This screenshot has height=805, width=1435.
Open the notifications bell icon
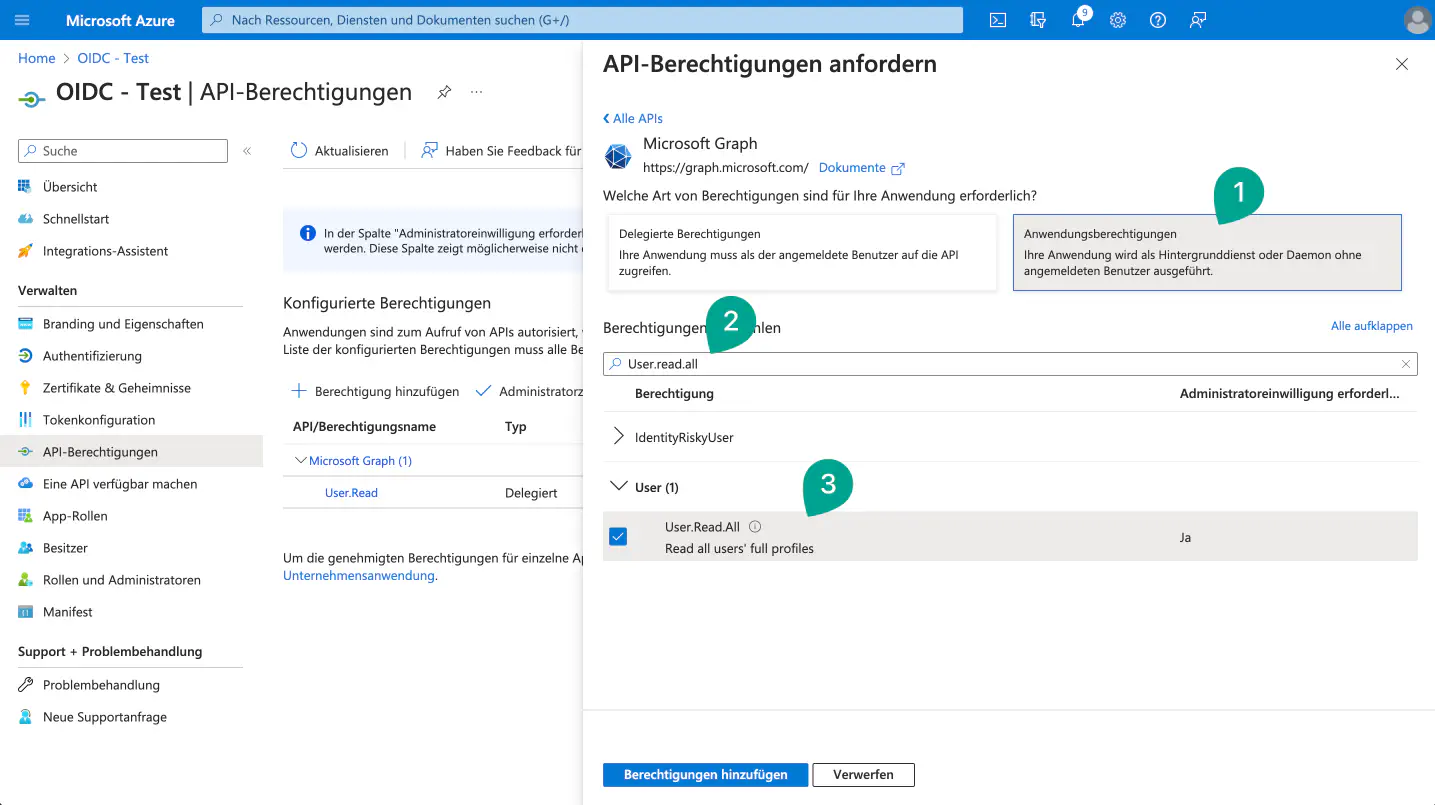[x=1078, y=20]
